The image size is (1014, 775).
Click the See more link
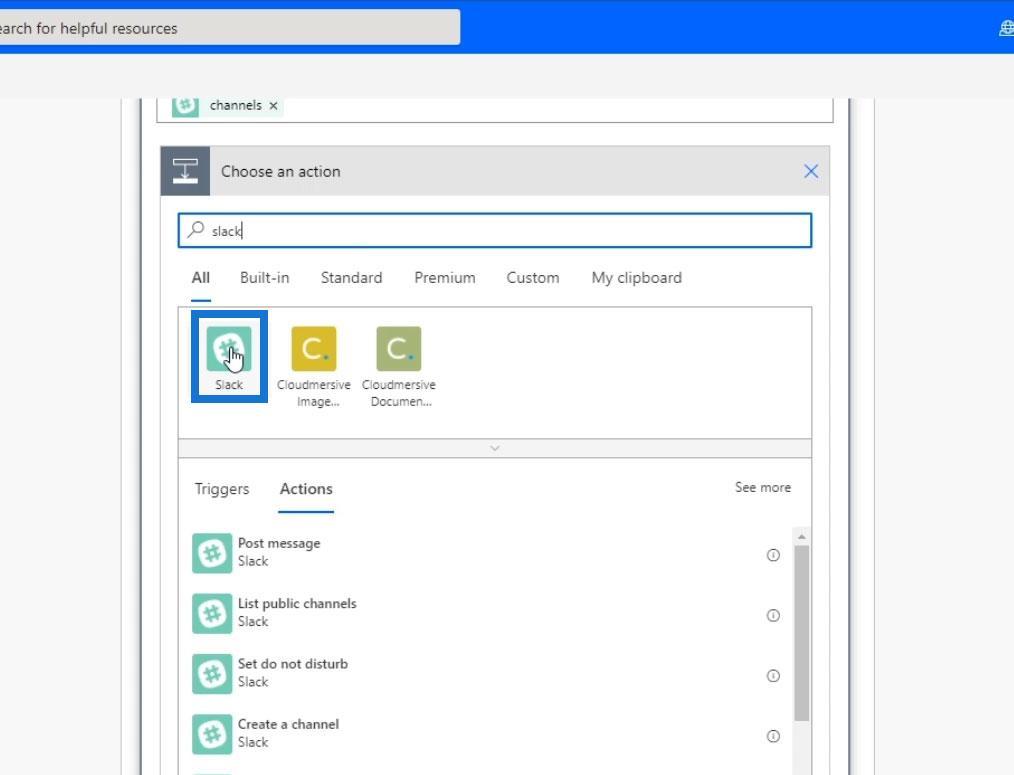click(762, 487)
